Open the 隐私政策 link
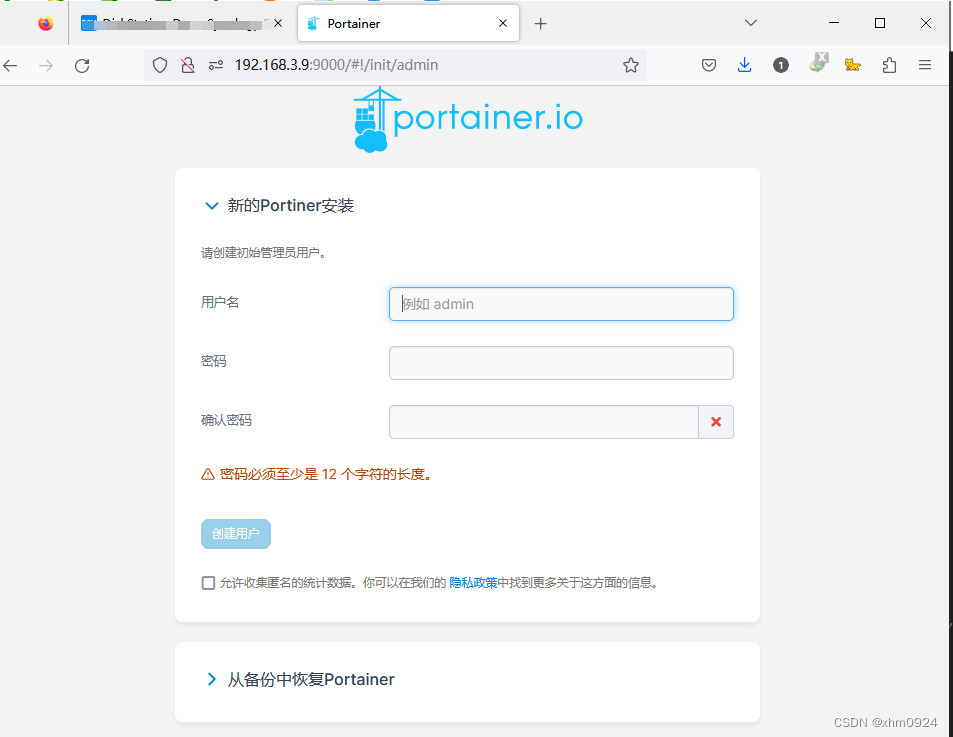This screenshot has height=737, width=953. point(473,583)
